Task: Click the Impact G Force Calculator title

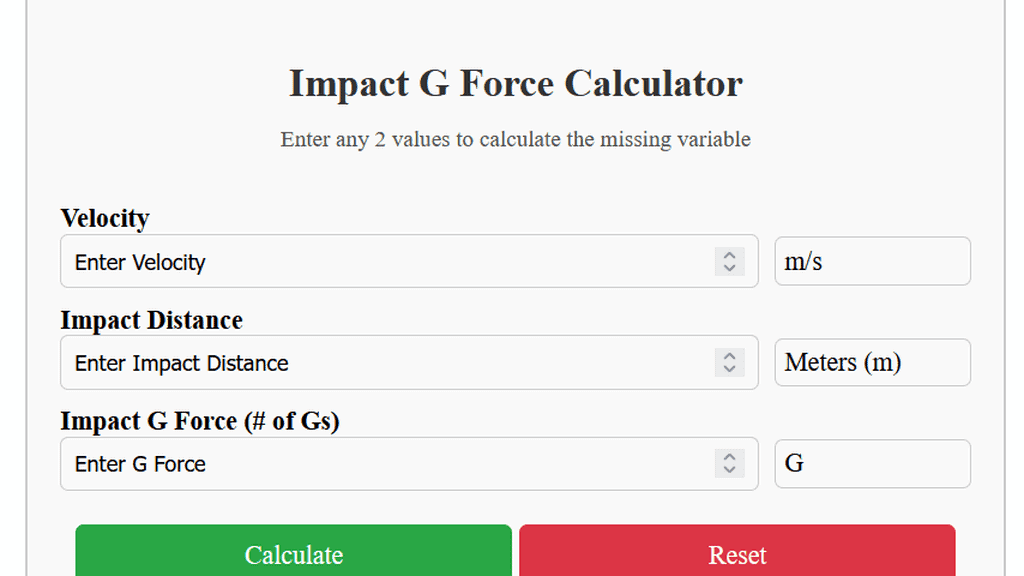Action: click(515, 84)
